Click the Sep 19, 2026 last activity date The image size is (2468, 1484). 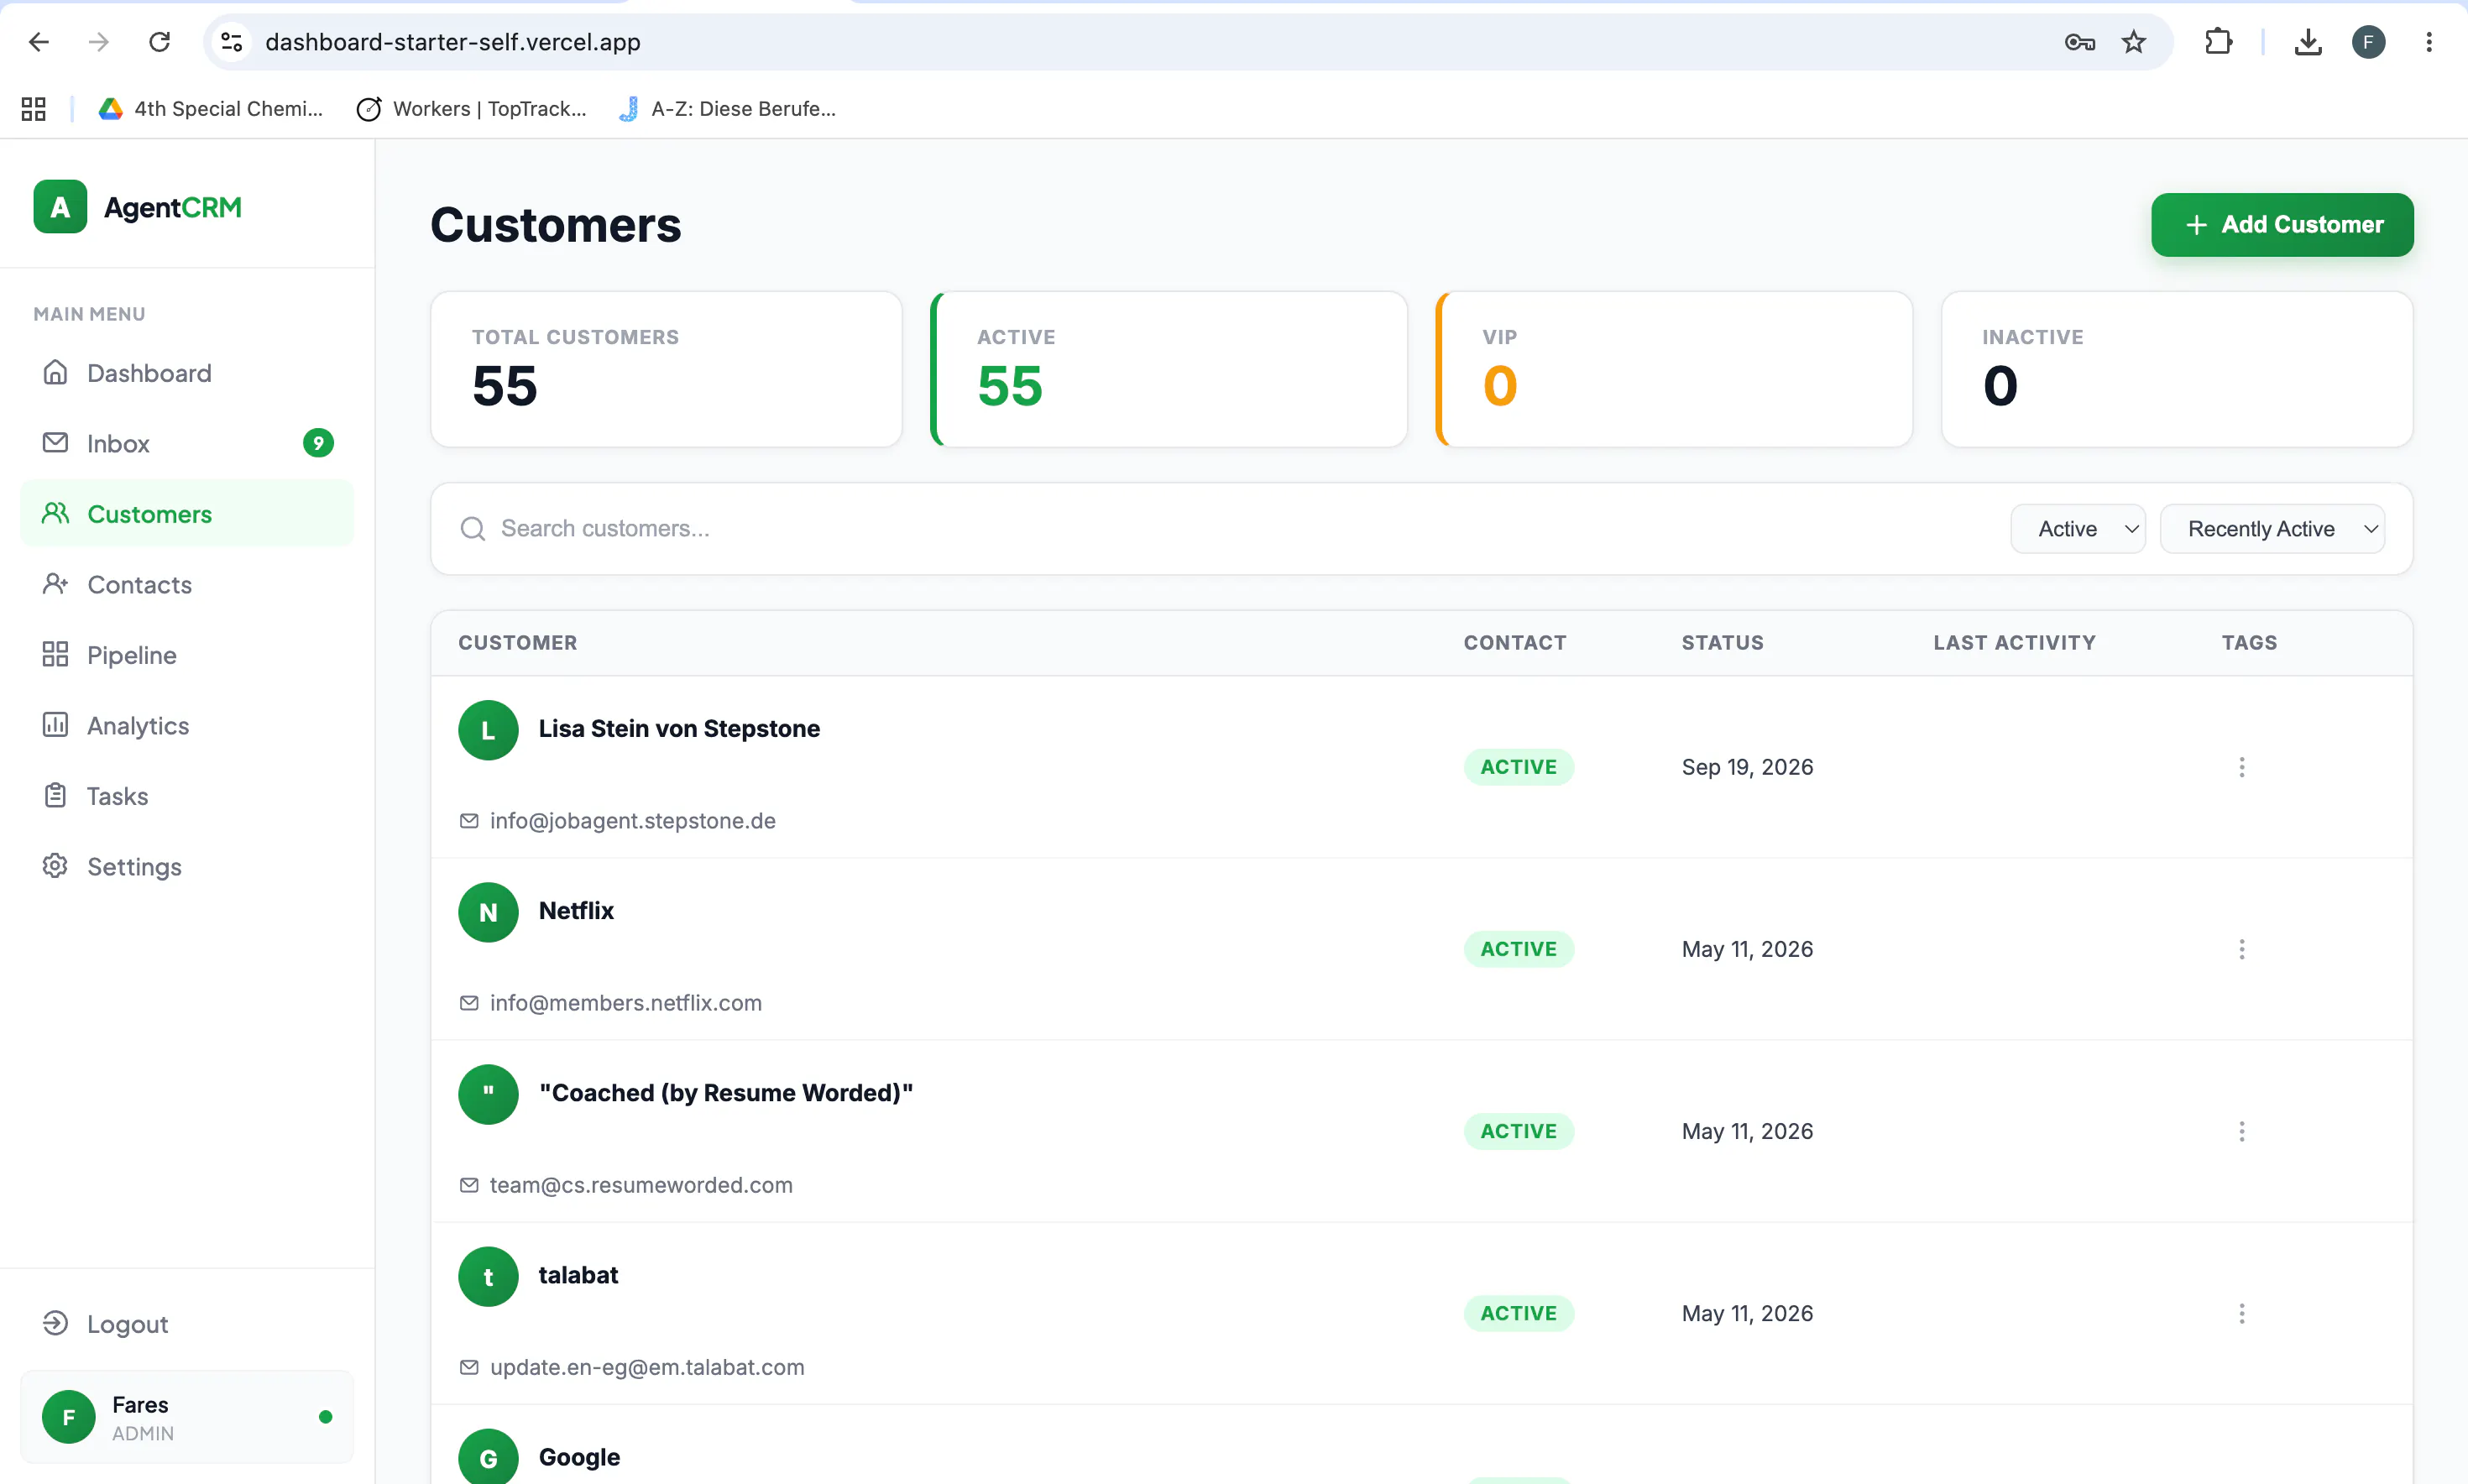(1747, 767)
